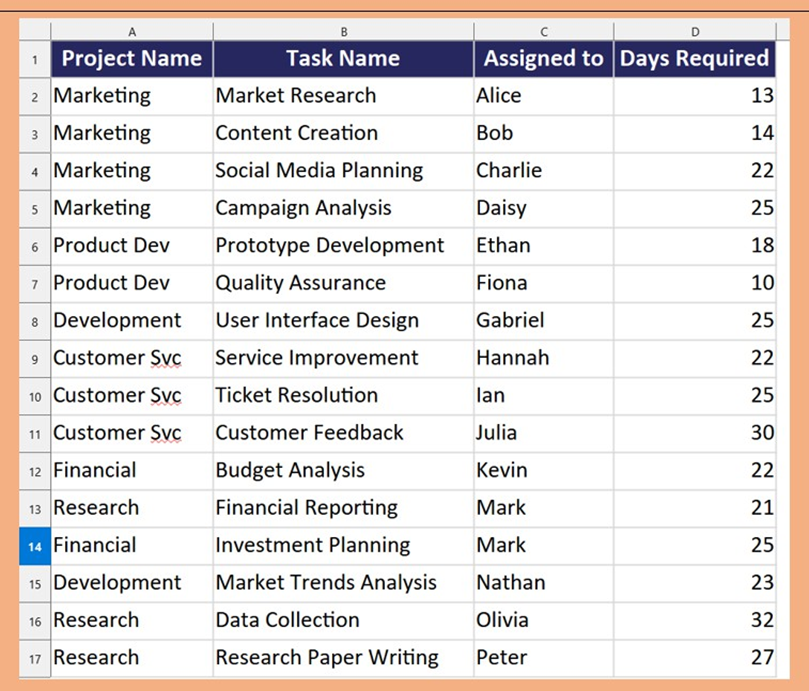
Task: Select the Investment Planning cell
Action: point(344,546)
